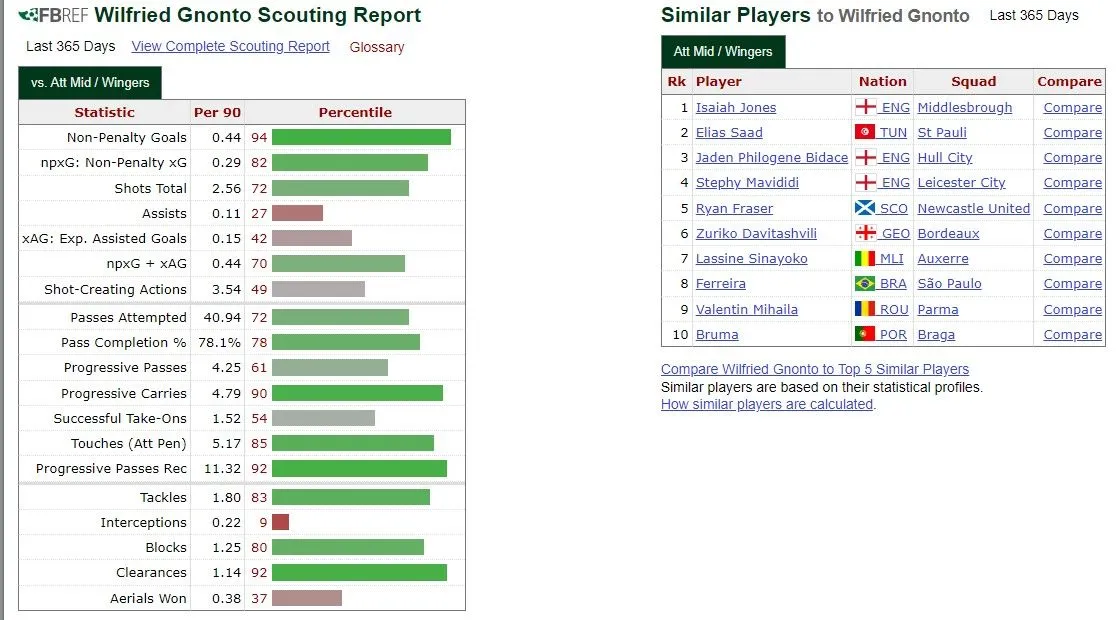Click "Compare Wilfried Gnonto to Top 5 Similar Players"
Image resolution: width=1117 pixels, height=620 pixels.
coord(815,369)
